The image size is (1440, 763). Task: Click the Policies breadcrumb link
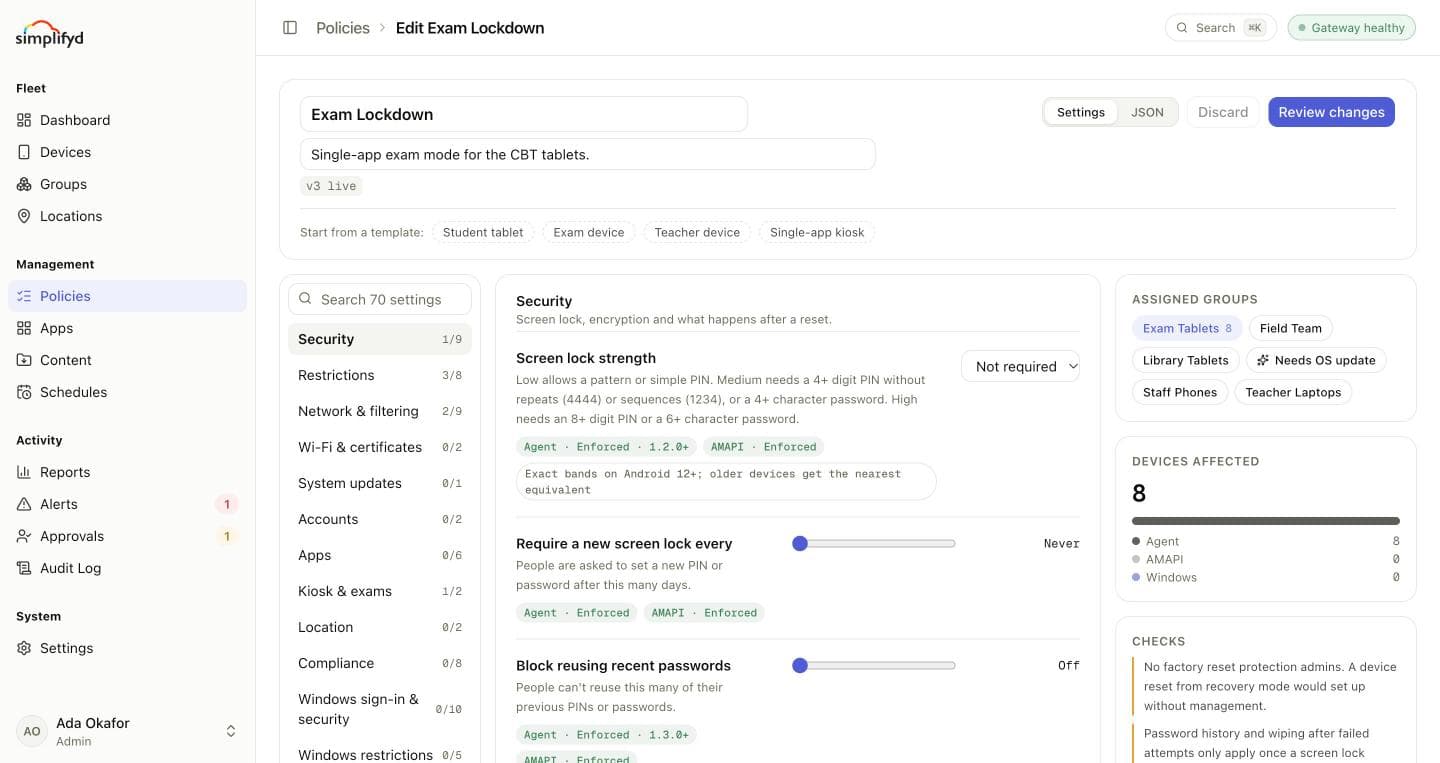point(343,28)
